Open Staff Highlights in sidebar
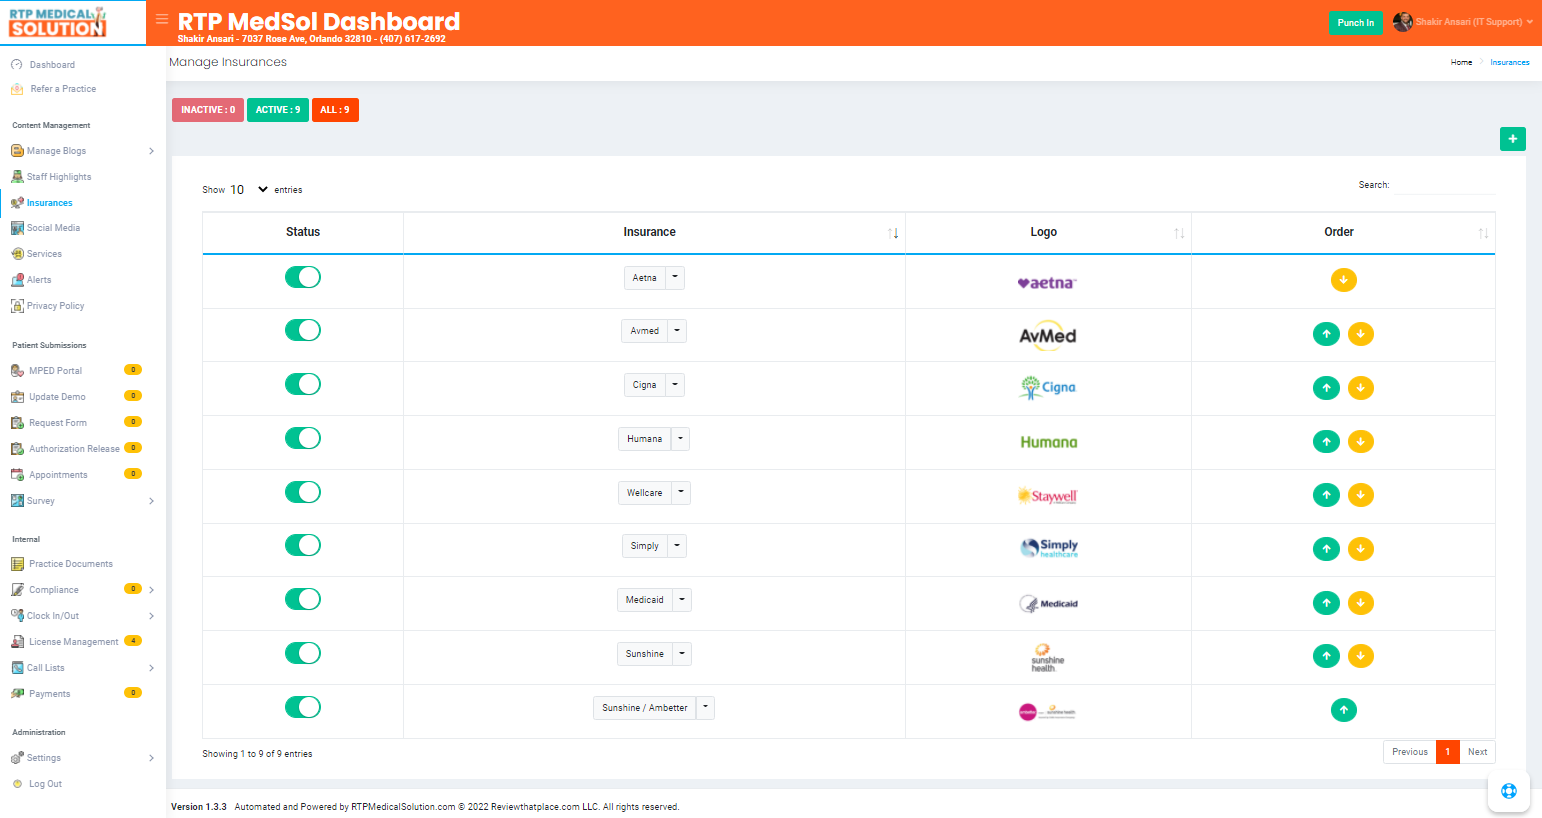This screenshot has height=818, width=1542. tap(59, 177)
